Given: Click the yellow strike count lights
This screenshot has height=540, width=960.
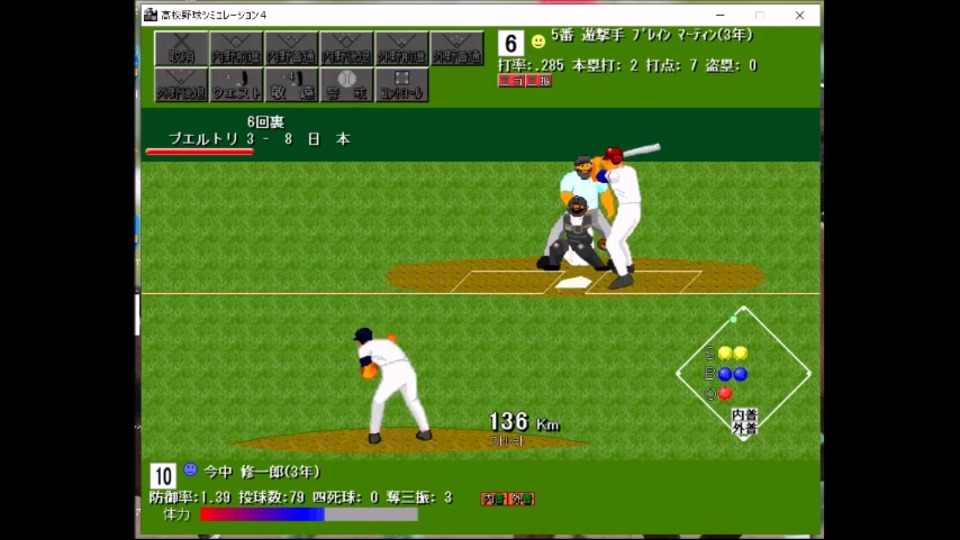Looking at the screenshot, I should [733, 353].
